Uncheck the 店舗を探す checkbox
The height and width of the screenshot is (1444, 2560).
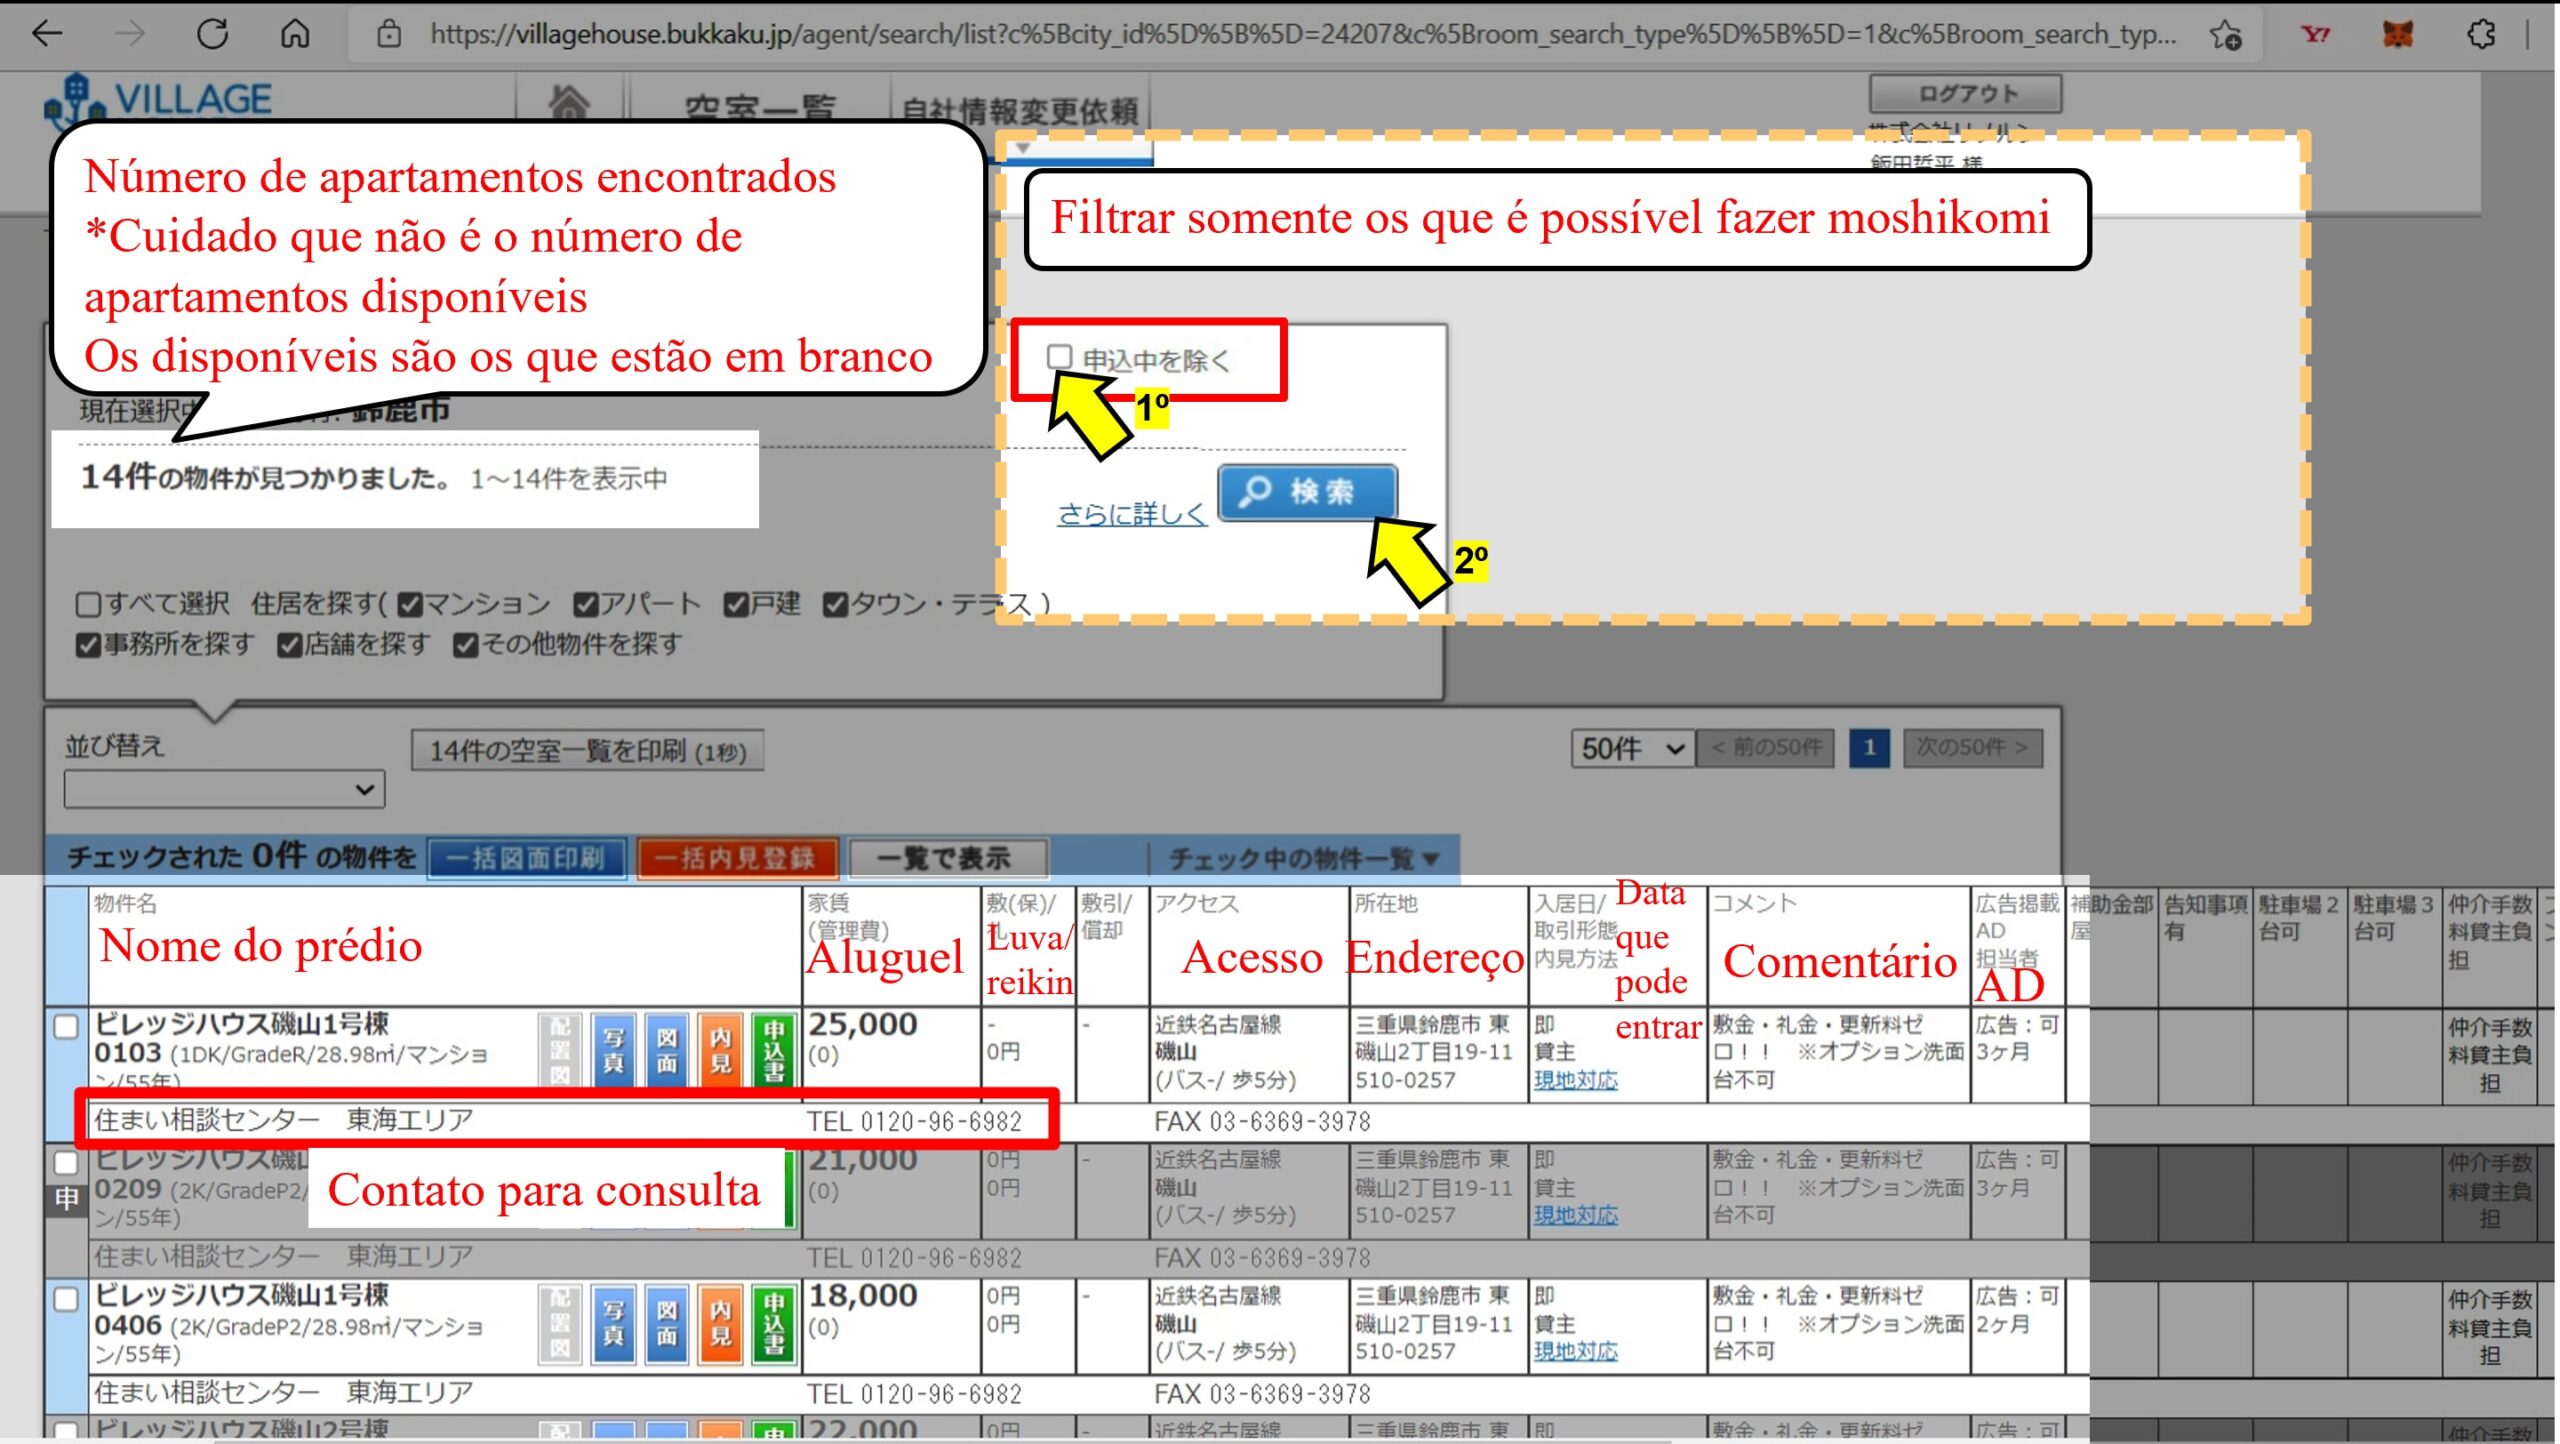tap(290, 646)
